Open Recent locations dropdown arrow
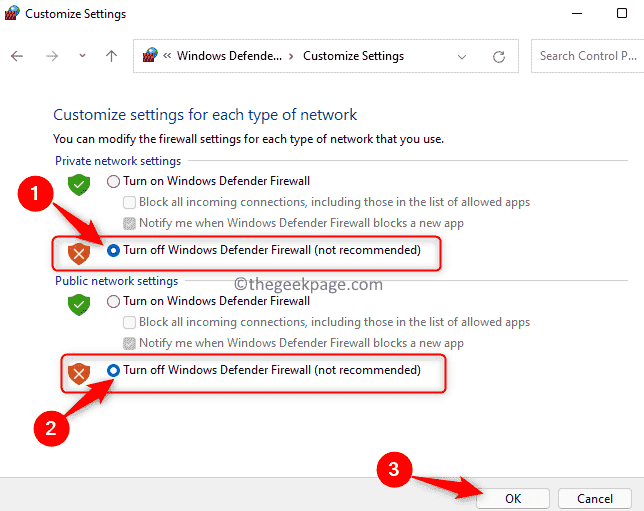 [82, 57]
